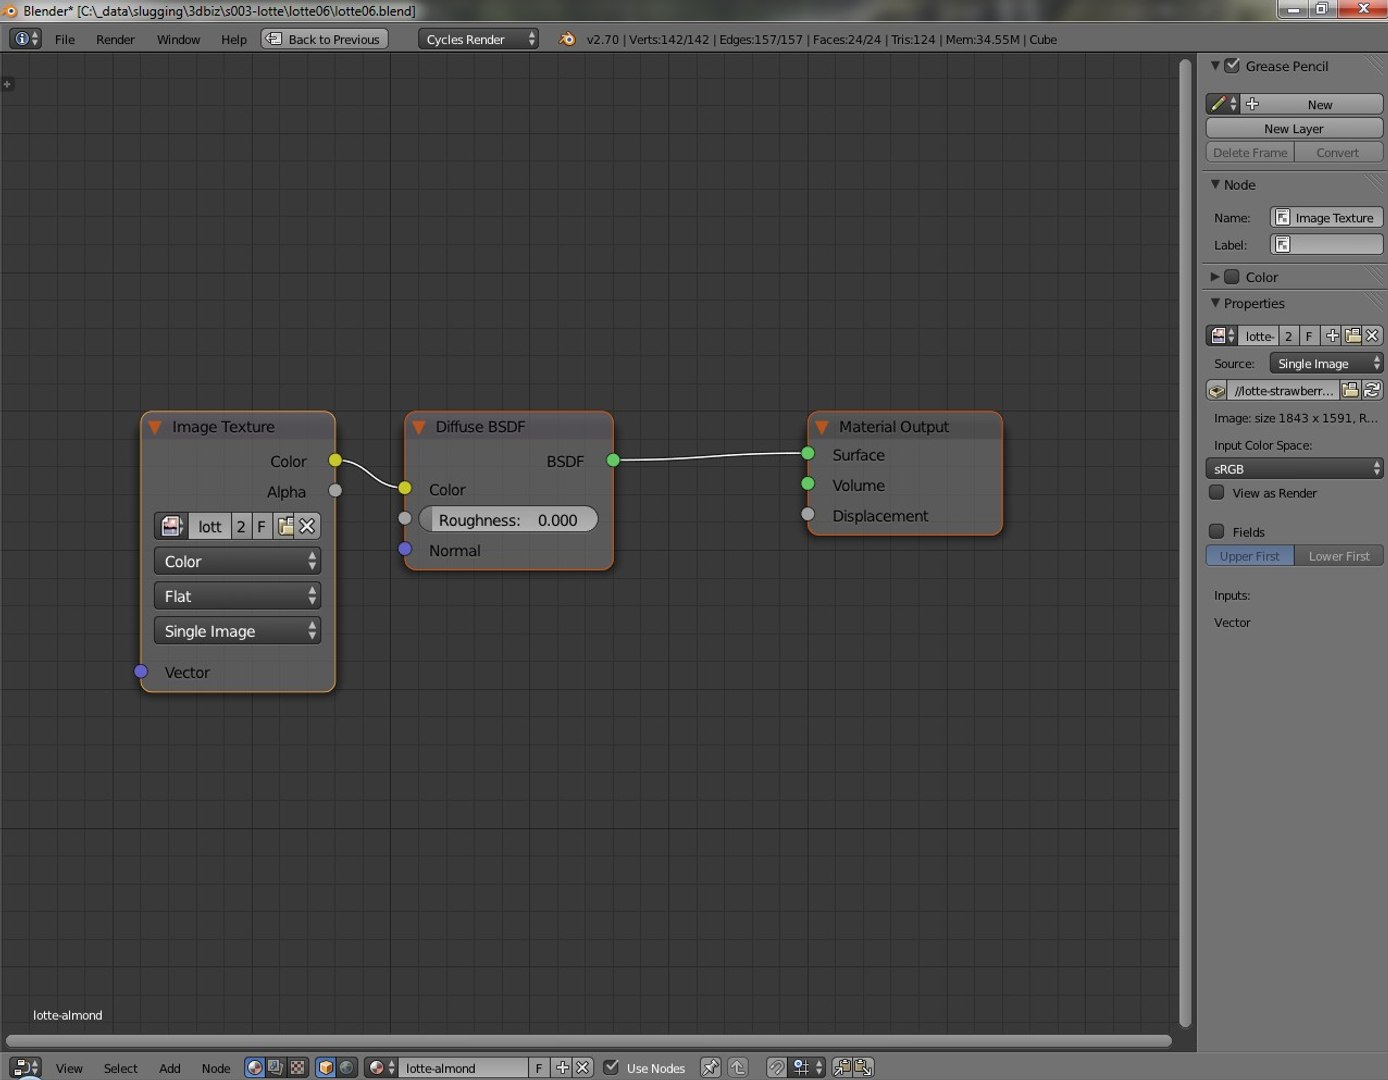Collapse the Image Texture node triangle
Screen dimensions: 1388x1080
pos(155,427)
